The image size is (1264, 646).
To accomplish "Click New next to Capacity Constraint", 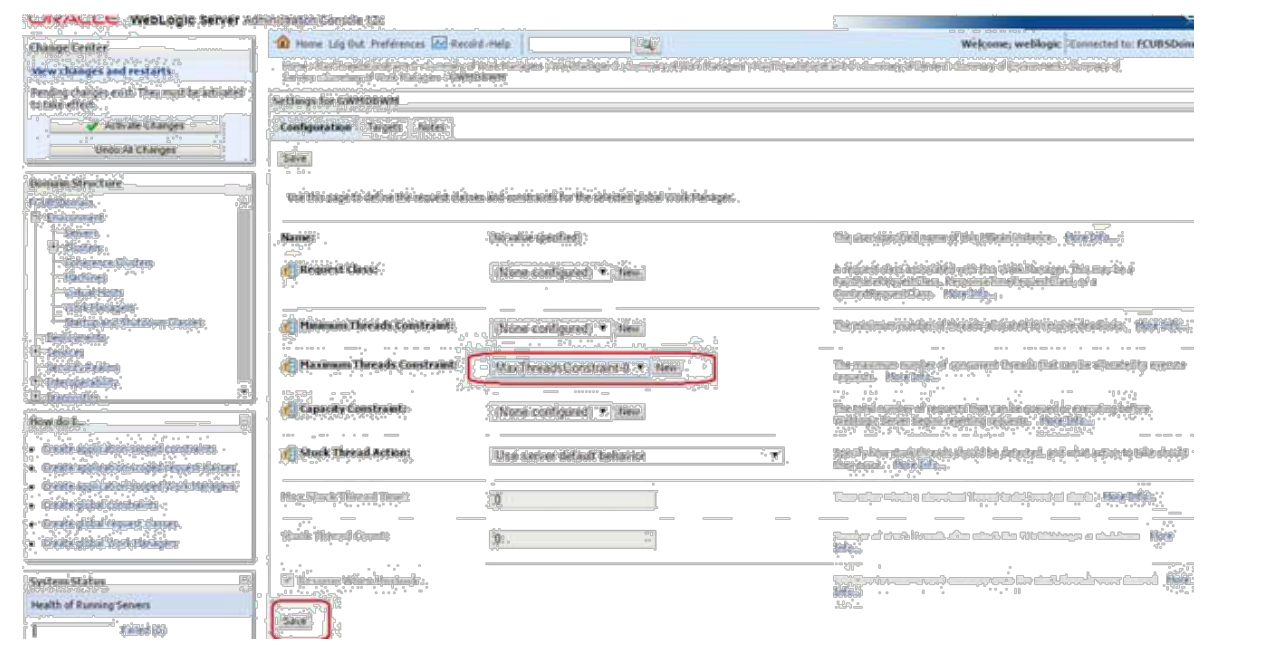I will 629,411.
